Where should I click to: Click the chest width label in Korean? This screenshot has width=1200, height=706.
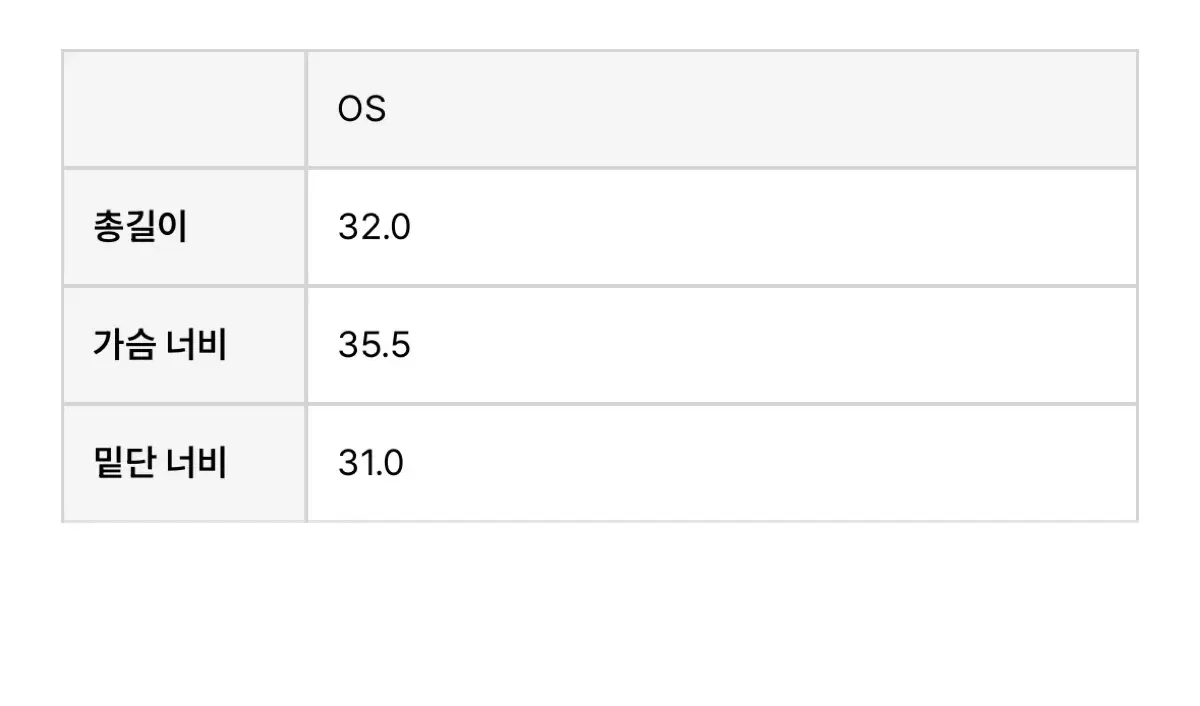160,346
